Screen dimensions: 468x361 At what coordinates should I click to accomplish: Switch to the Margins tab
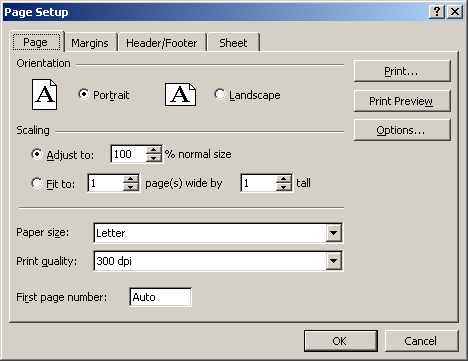pos(90,43)
